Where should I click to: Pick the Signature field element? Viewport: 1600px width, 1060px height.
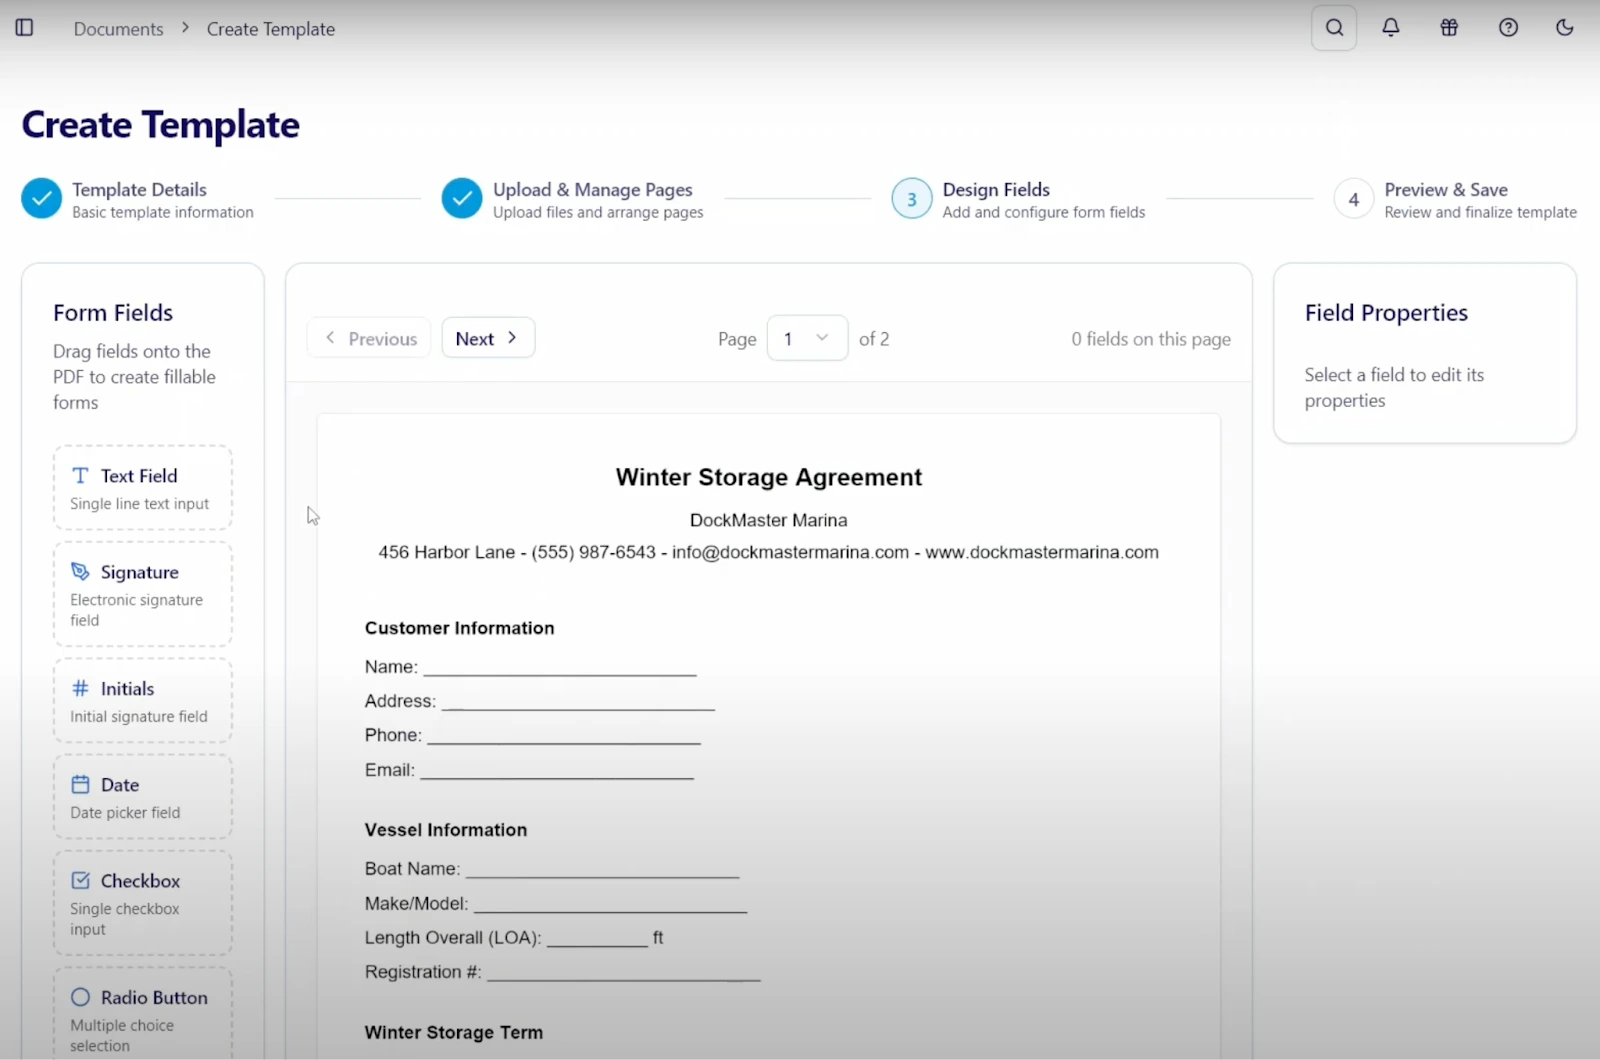[142, 594]
